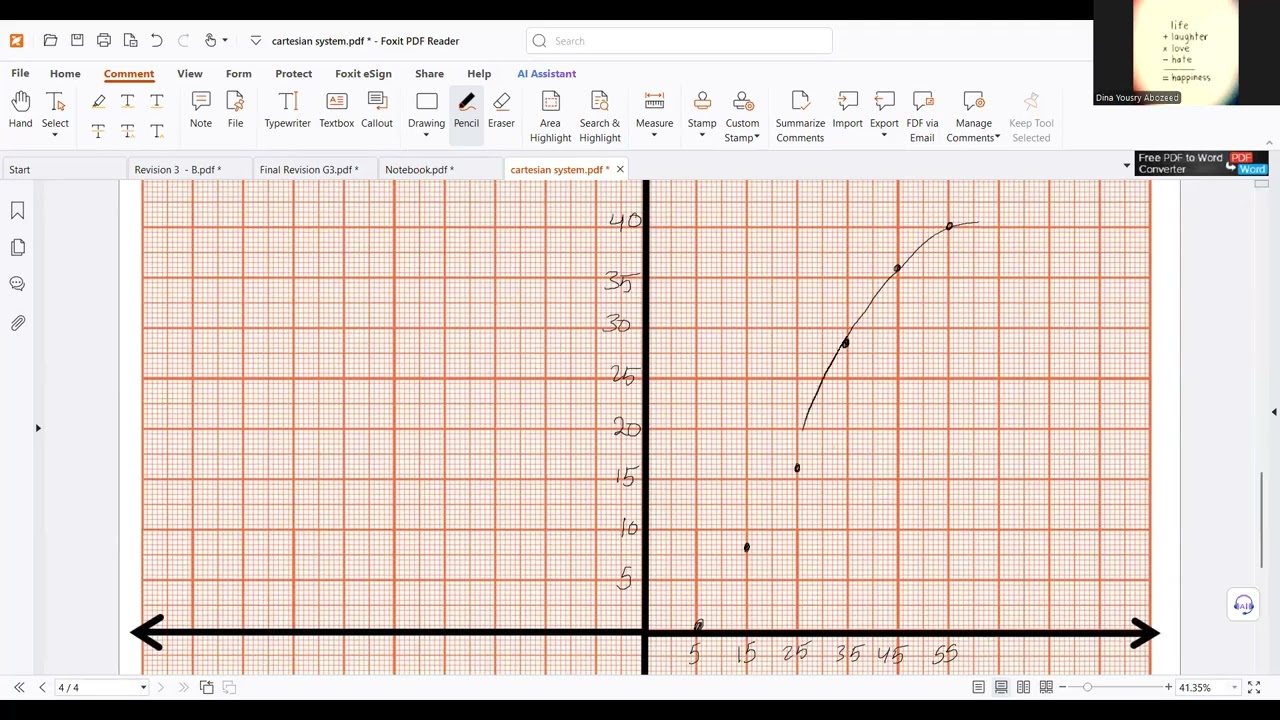Expand the quick access toolbar customization arrow

[256, 41]
